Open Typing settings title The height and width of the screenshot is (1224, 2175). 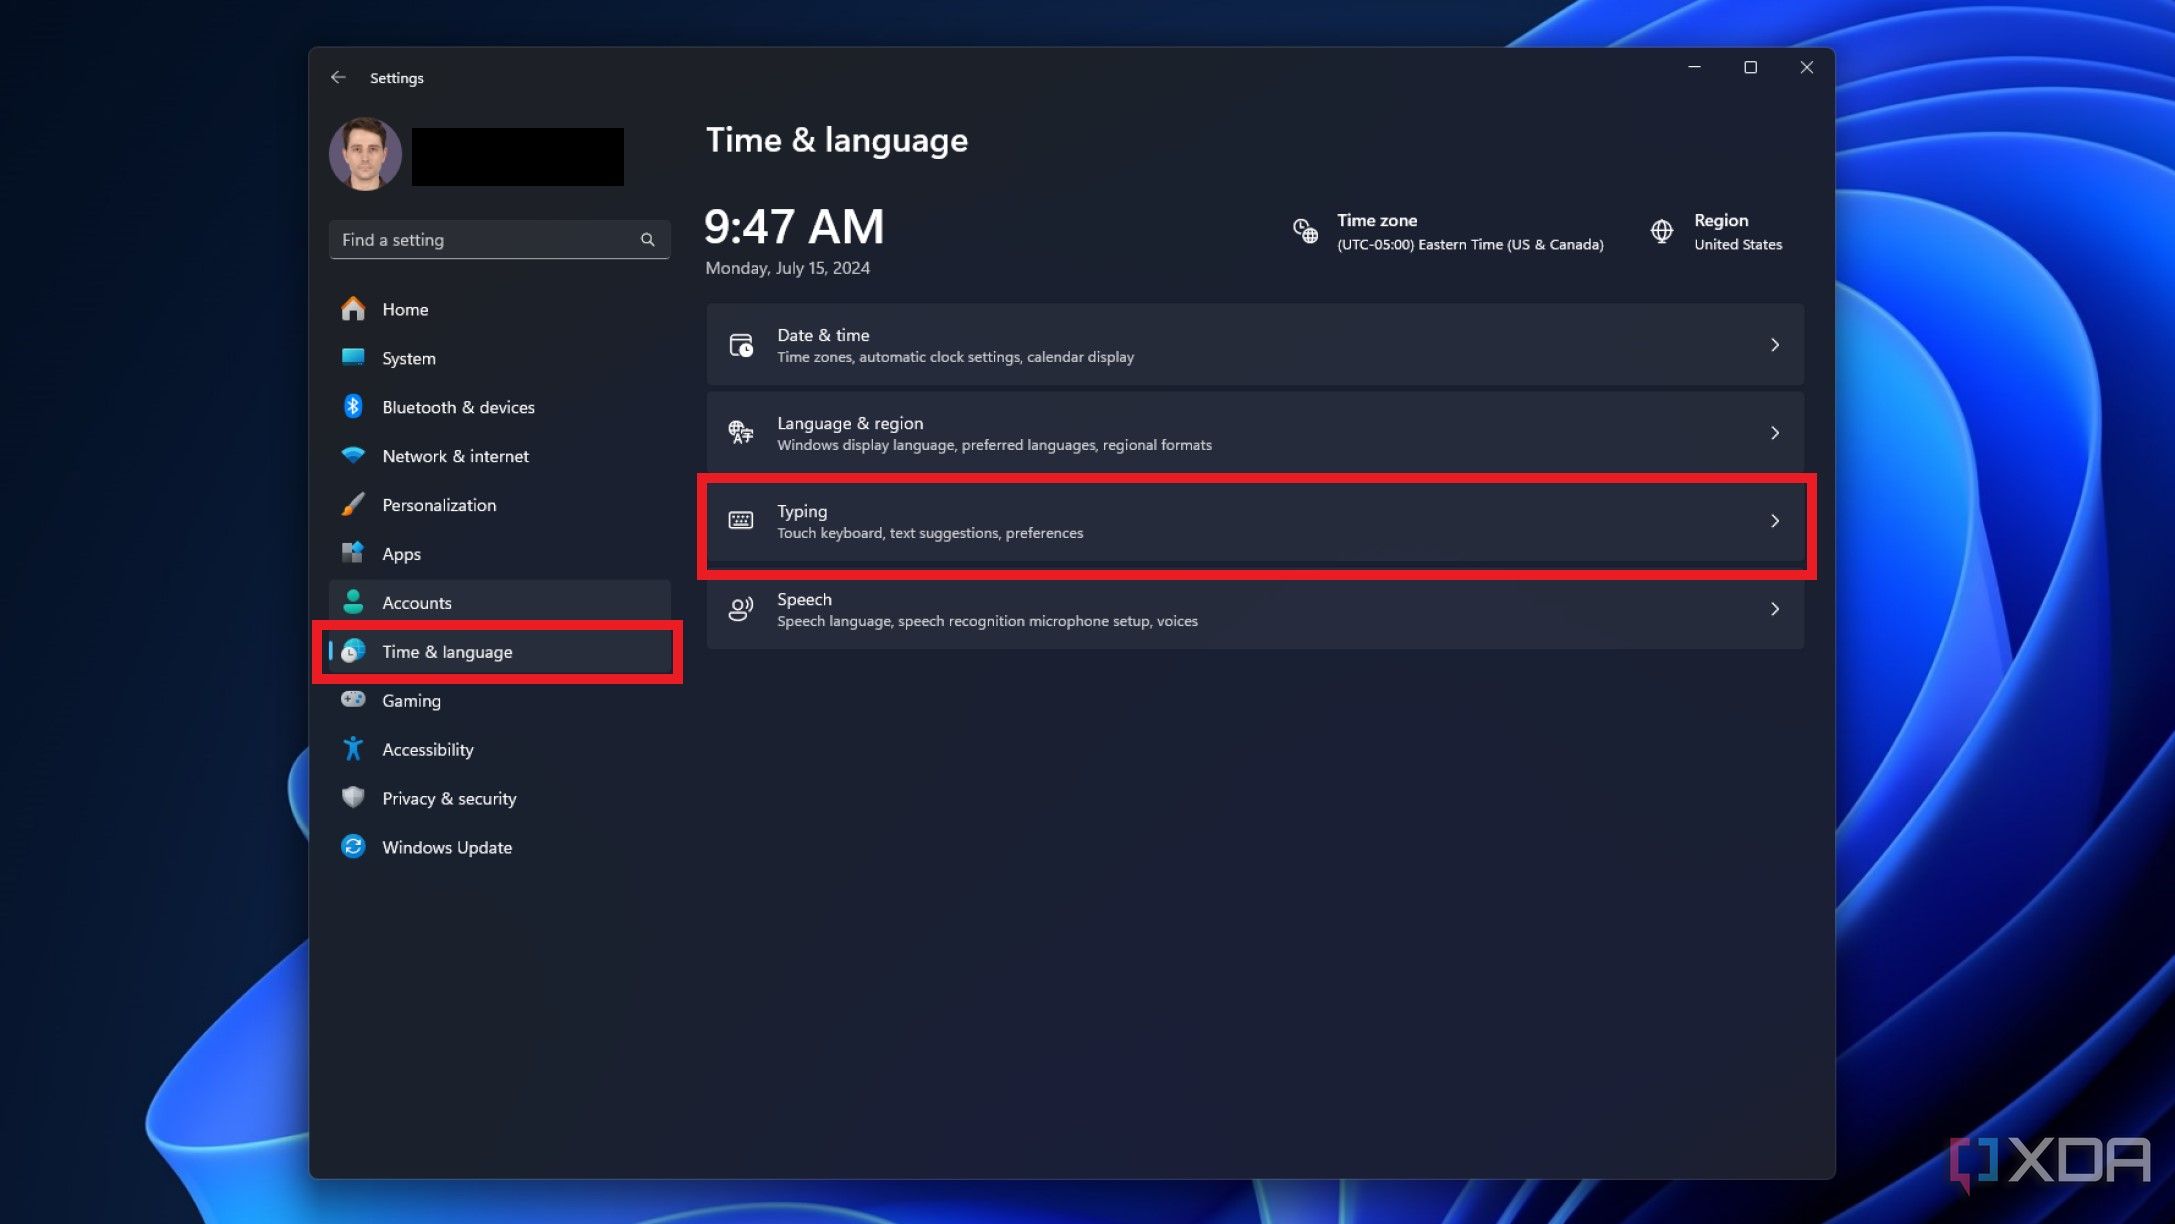click(x=802, y=511)
